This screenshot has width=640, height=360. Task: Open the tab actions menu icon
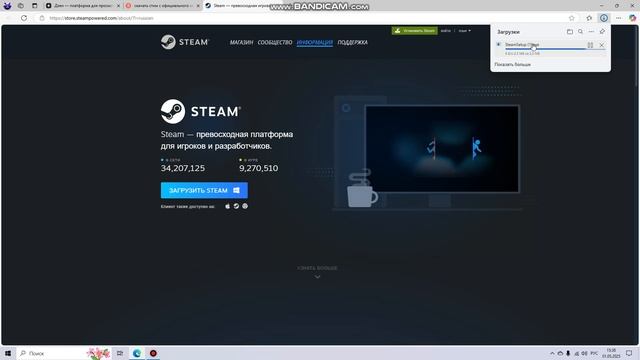(34, 6)
